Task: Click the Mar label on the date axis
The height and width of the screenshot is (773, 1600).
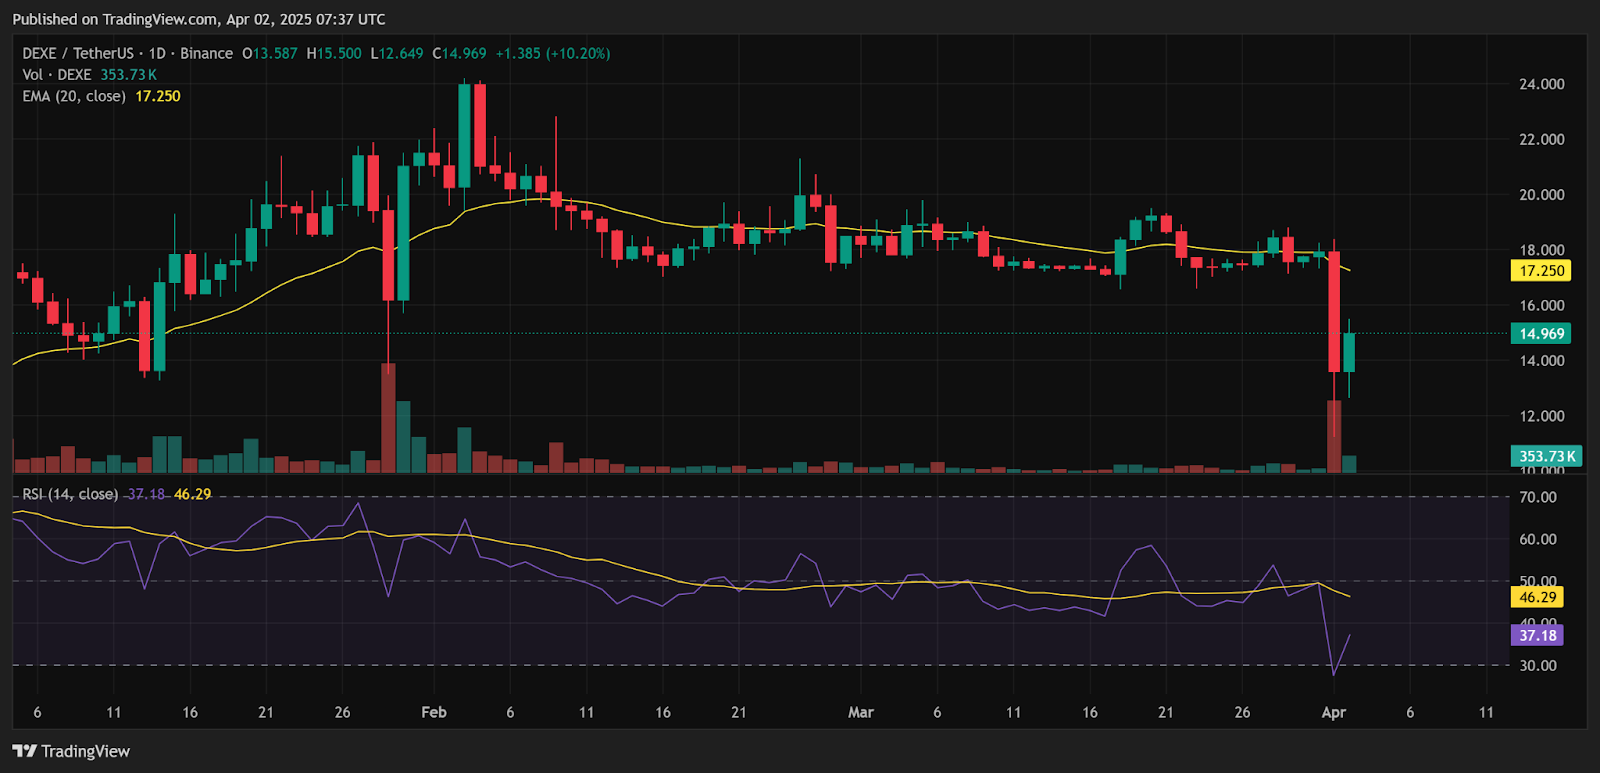Action: click(x=860, y=712)
